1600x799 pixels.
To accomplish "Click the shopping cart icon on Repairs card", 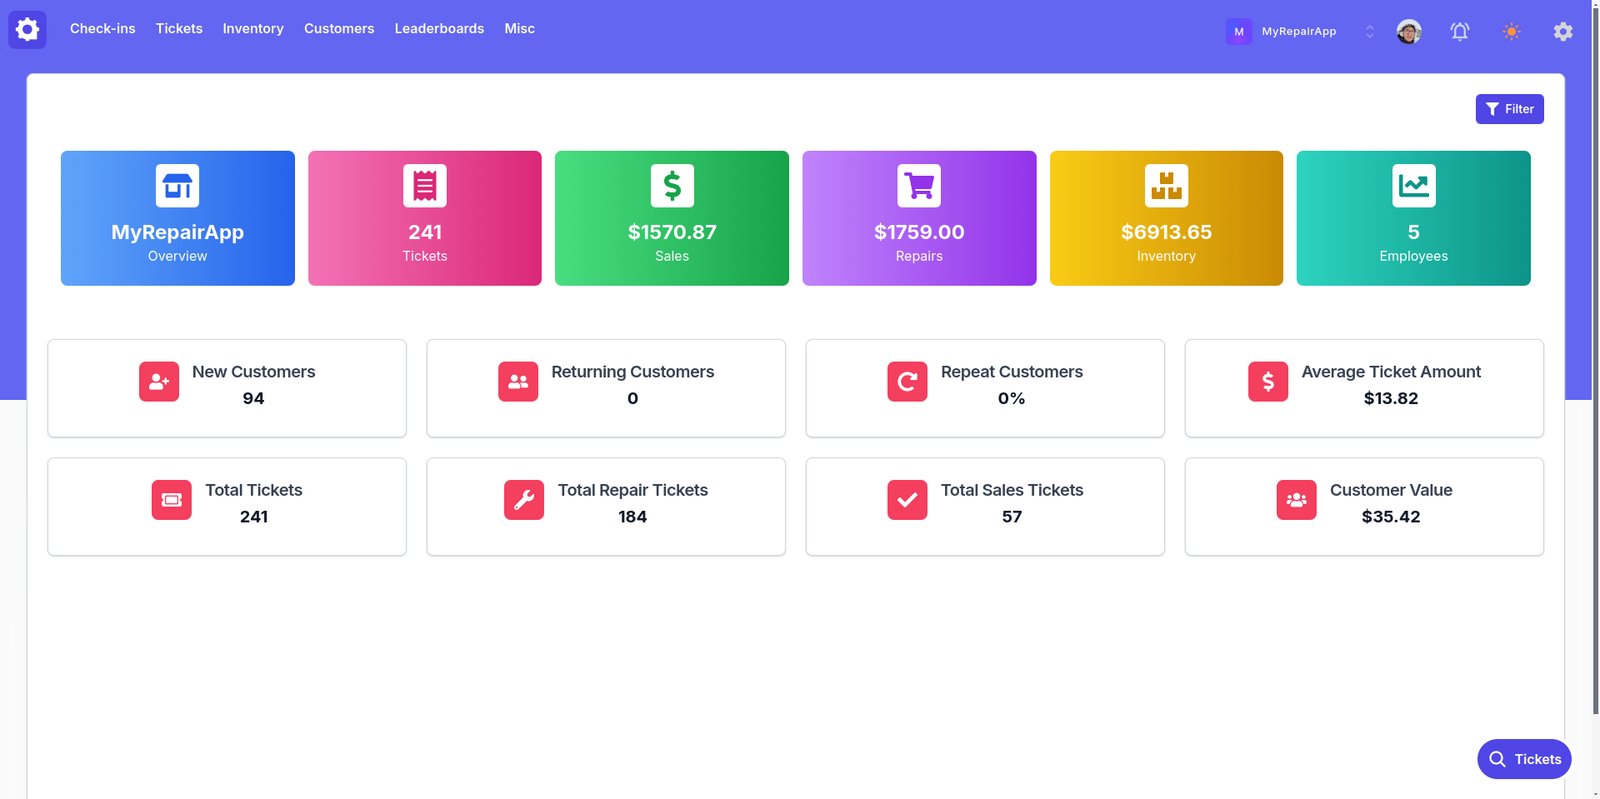I will (919, 186).
